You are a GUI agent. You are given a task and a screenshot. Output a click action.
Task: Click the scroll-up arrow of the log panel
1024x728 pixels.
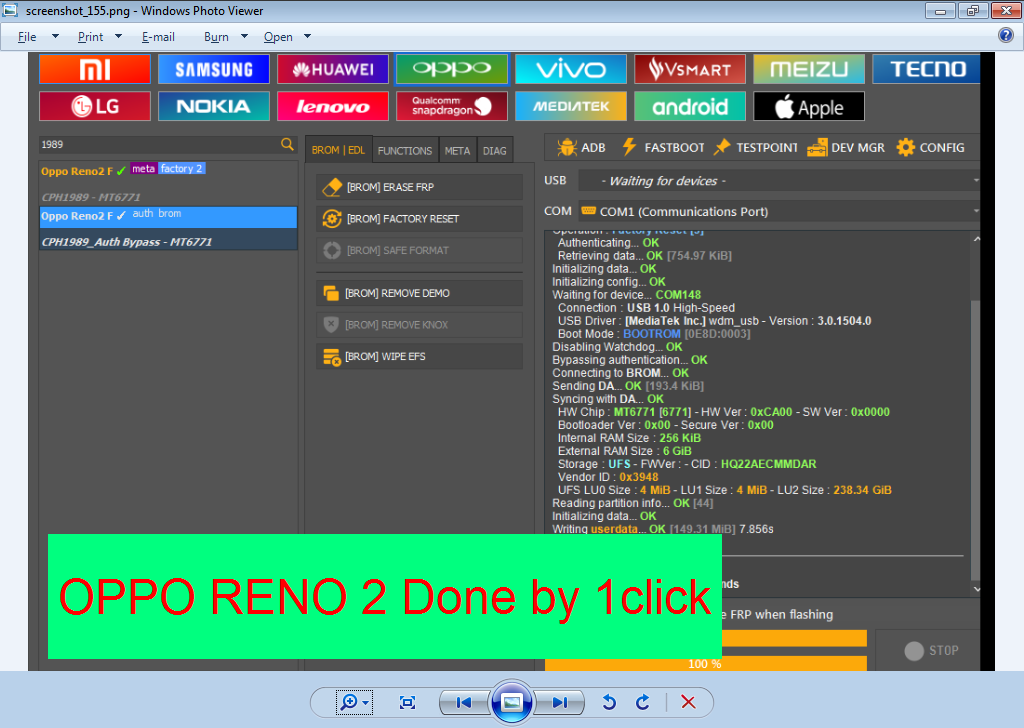tap(976, 239)
